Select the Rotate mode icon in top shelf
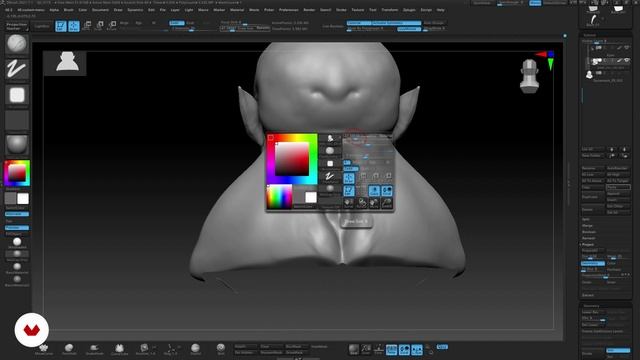640x360 pixels. (x=112, y=26)
